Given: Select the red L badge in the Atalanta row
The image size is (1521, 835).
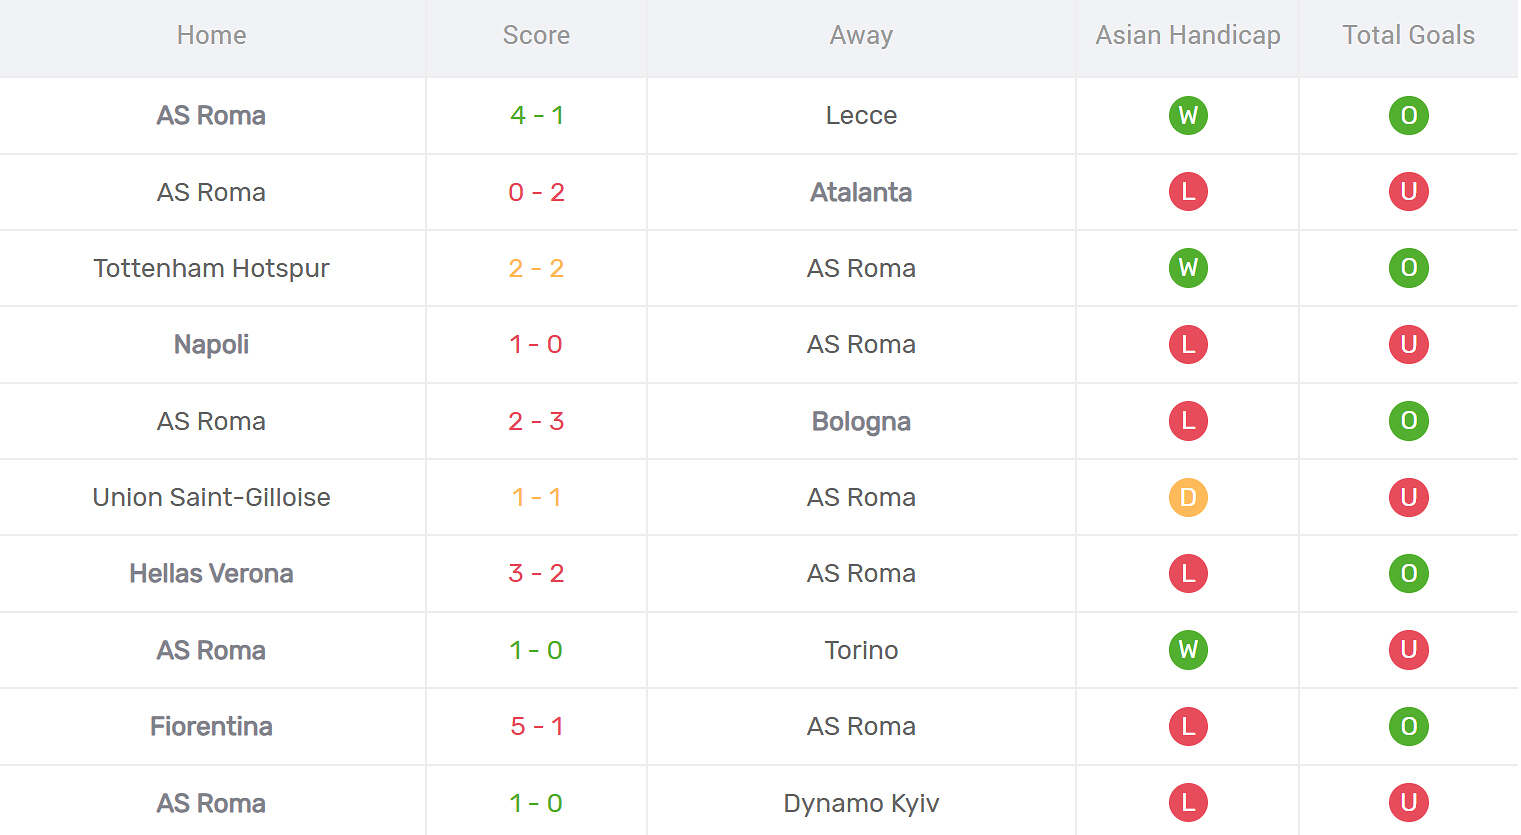Looking at the screenshot, I should coord(1187,192).
